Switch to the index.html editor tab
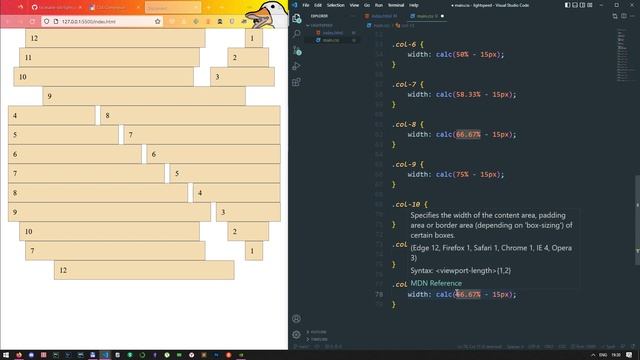 click(383, 16)
